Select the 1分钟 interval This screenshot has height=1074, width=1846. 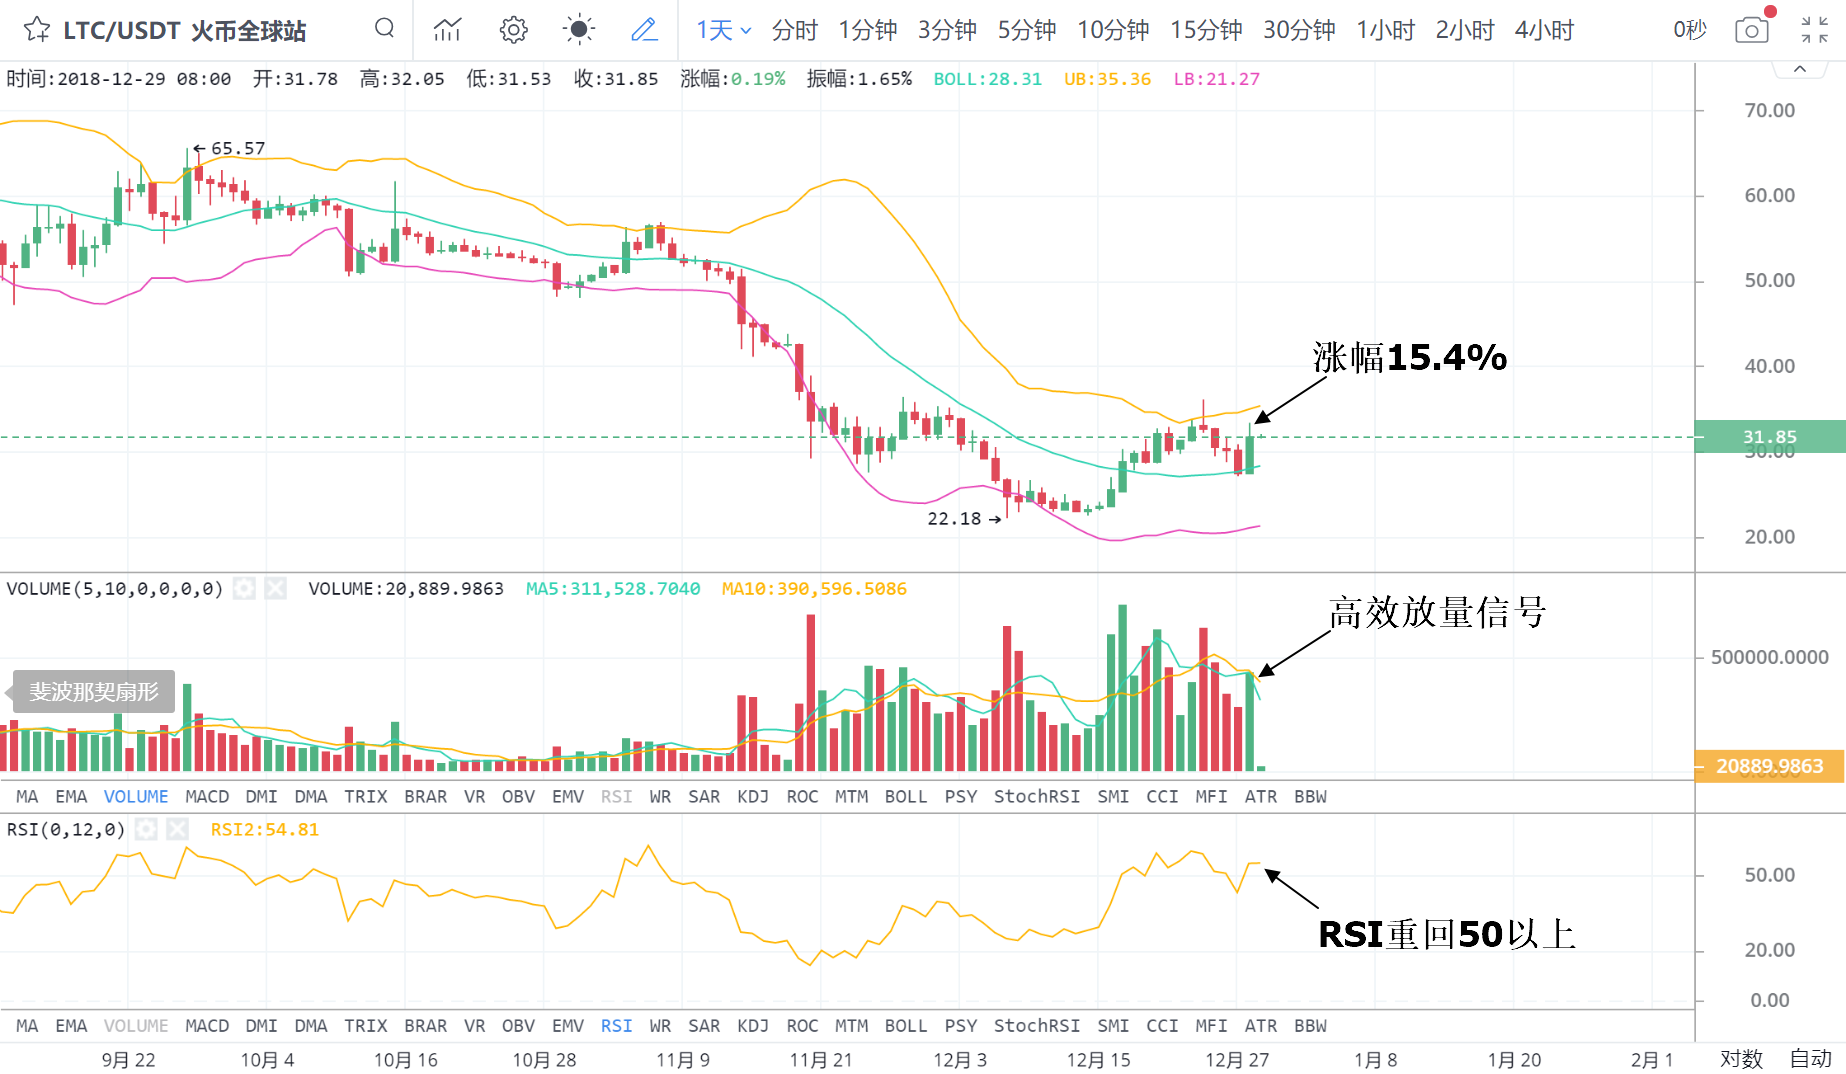click(x=868, y=30)
